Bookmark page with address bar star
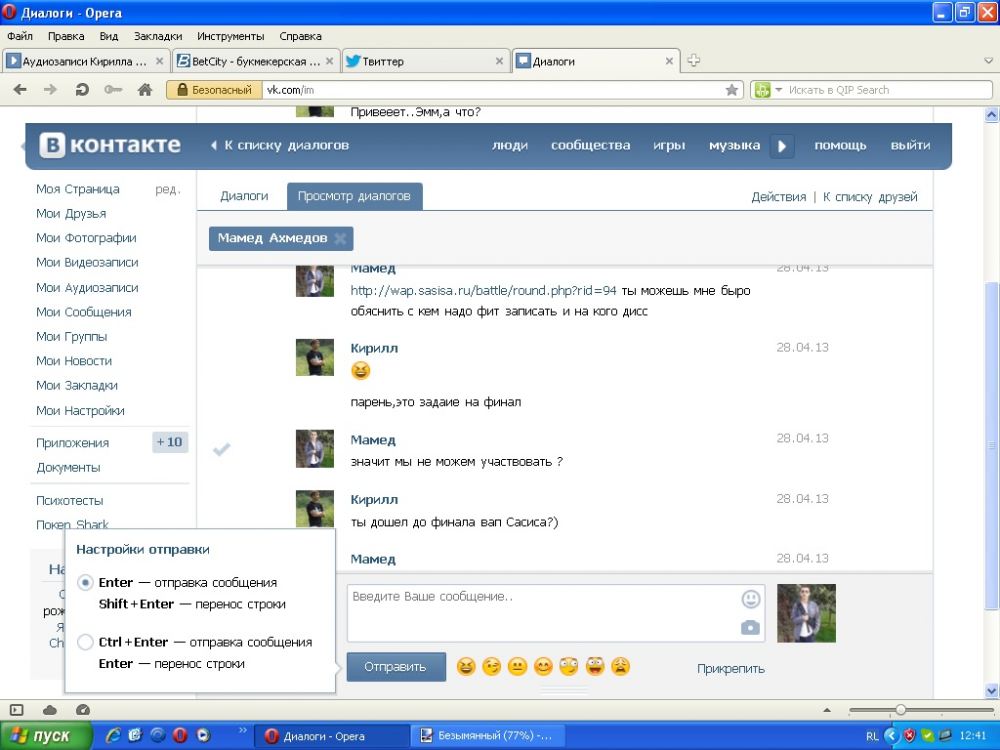Image resolution: width=1000 pixels, height=750 pixels. click(x=732, y=90)
